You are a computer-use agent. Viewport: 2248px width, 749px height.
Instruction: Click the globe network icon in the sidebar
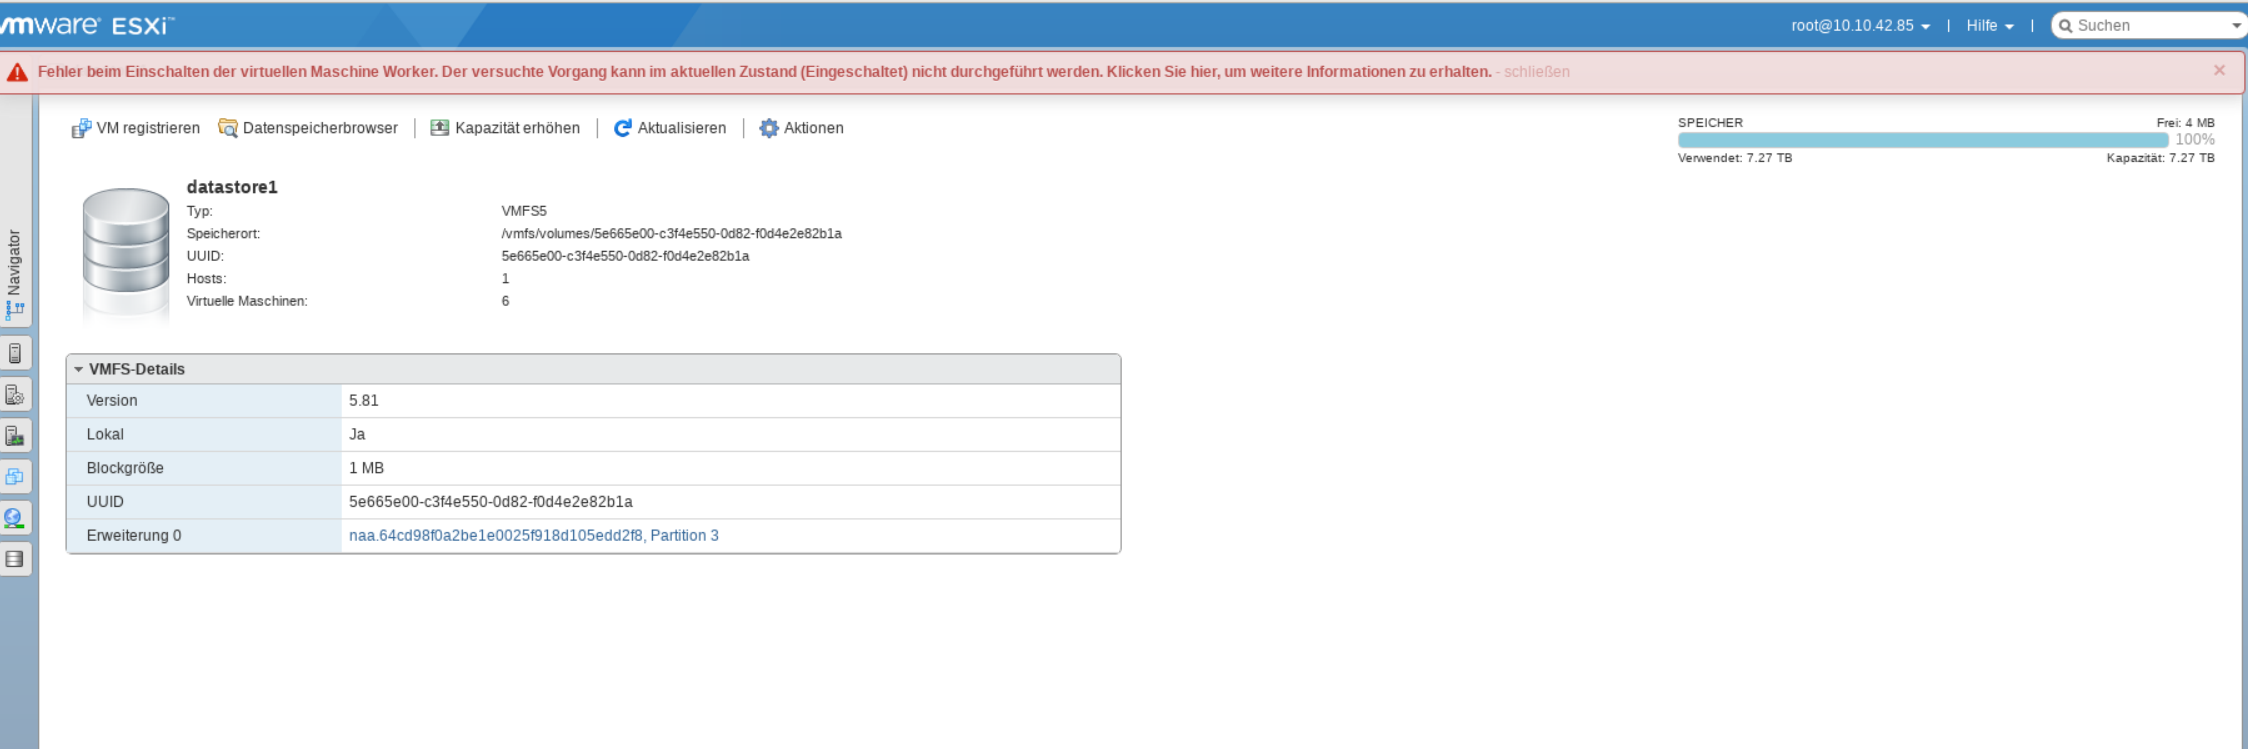[x=15, y=518]
